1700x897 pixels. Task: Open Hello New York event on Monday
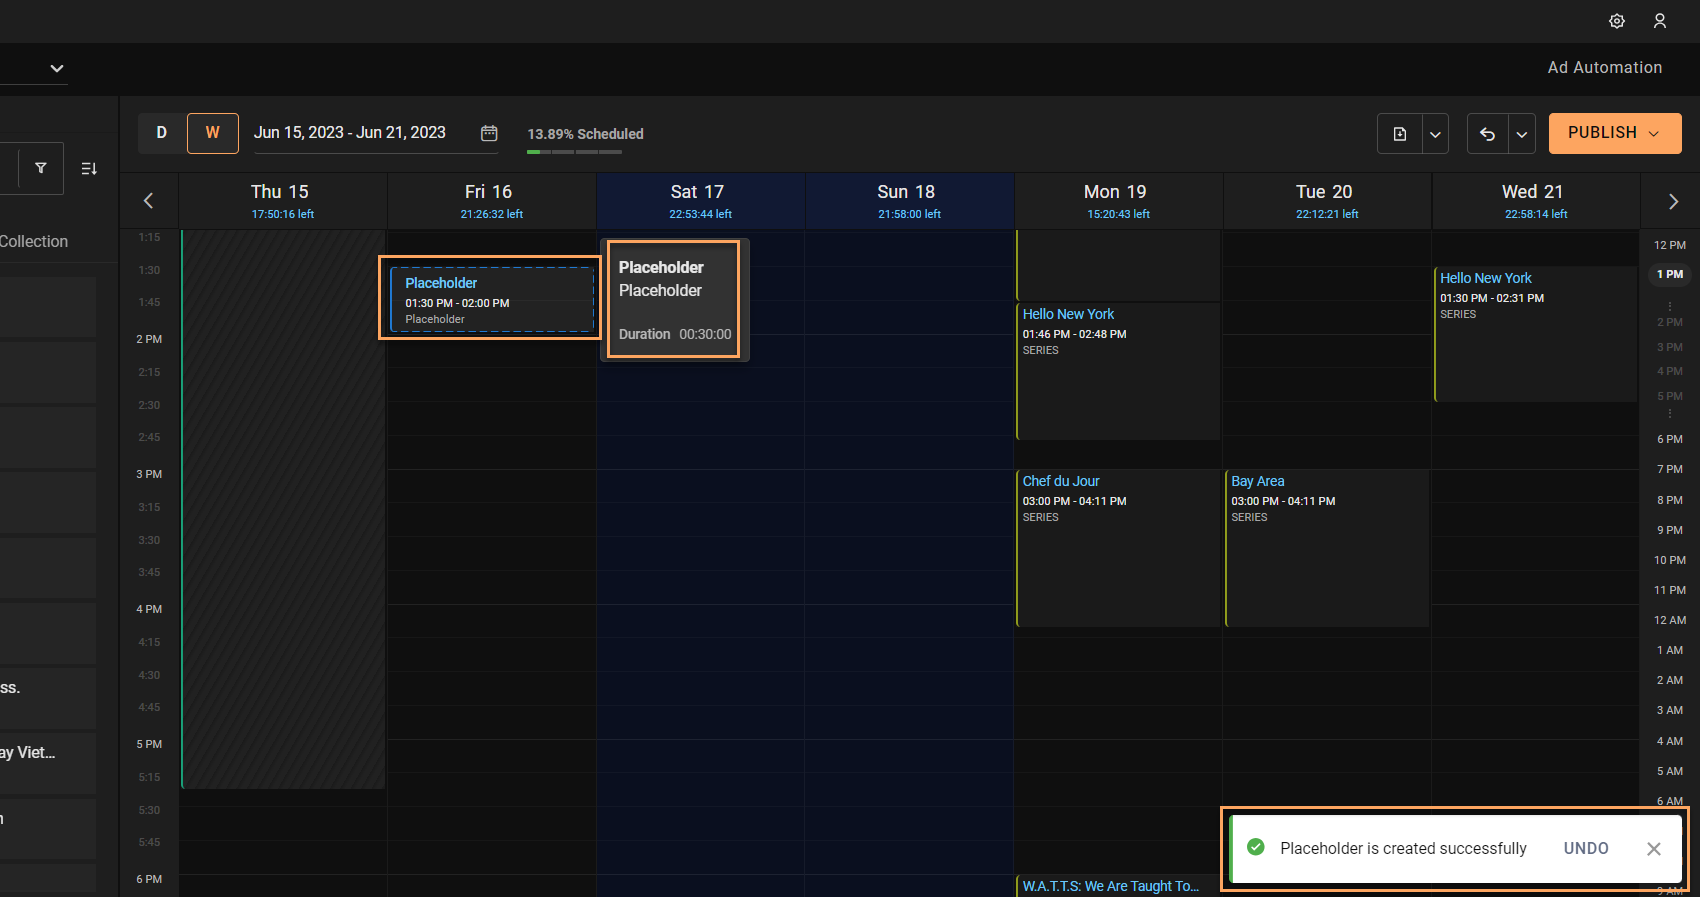1119,370
